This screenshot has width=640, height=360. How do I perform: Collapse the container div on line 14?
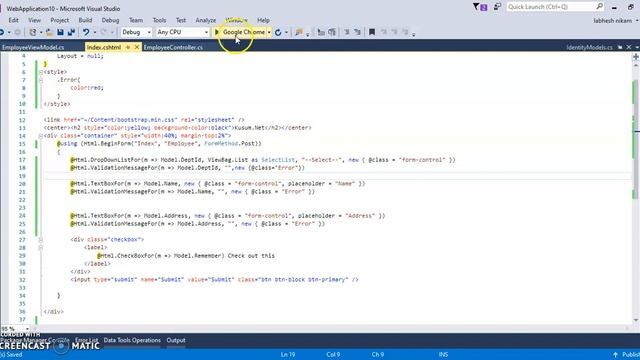(41, 136)
